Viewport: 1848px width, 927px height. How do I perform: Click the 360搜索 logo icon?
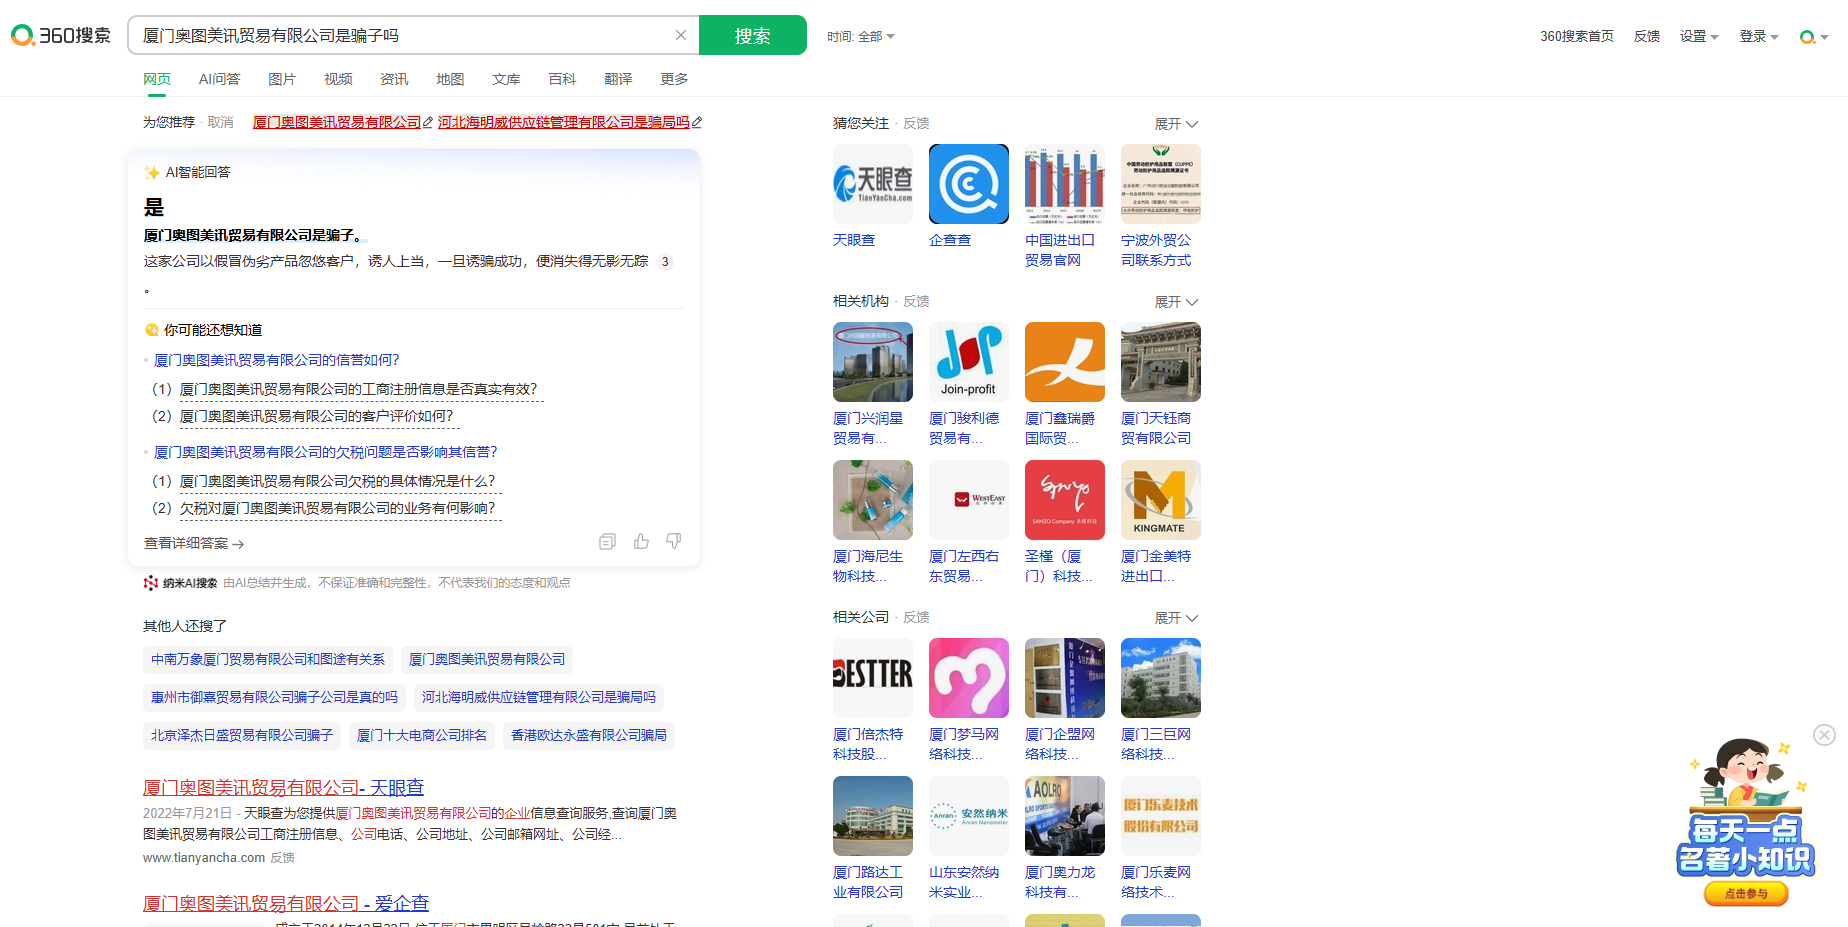click(20, 33)
